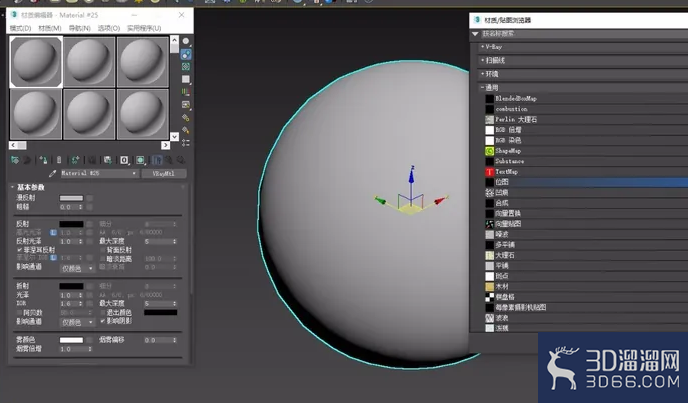Open Material (M) menu
Image resolution: width=688 pixels, height=403 pixels.
click(50, 28)
